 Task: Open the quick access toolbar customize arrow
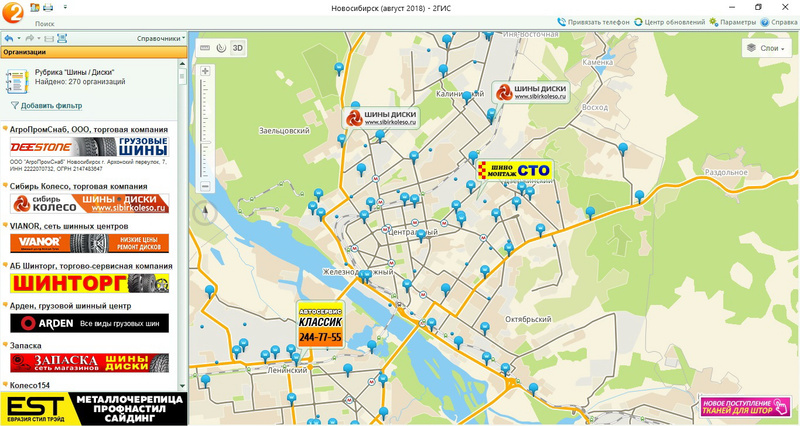[65, 7]
